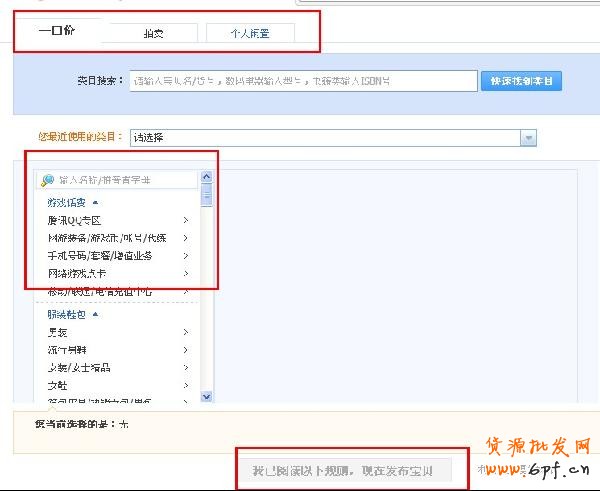Viewport: 600px width, 491px height.
Task: Open the recently used category dropdown
Action: click(x=528, y=138)
